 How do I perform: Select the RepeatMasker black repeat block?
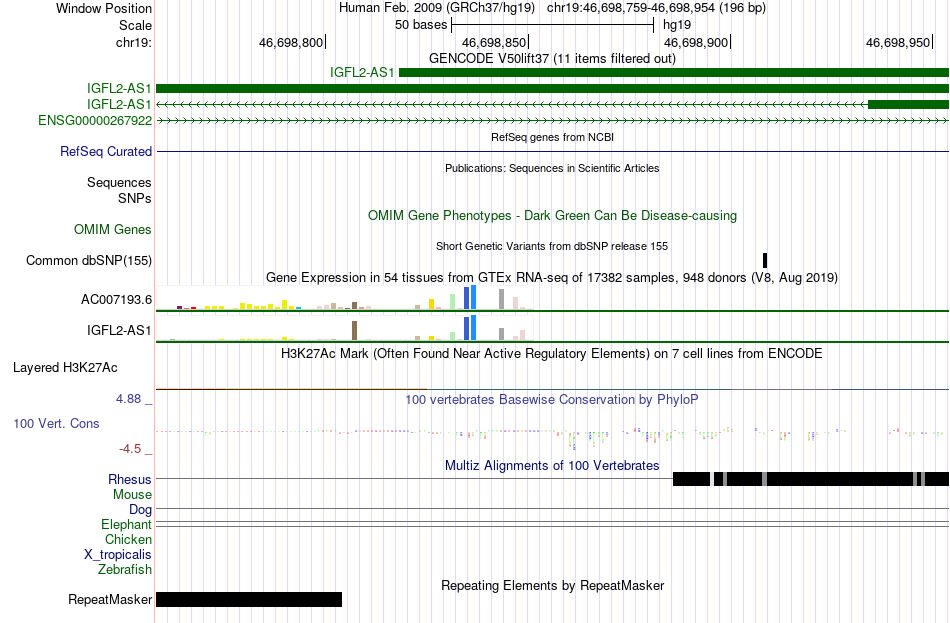tap(249, 599)
